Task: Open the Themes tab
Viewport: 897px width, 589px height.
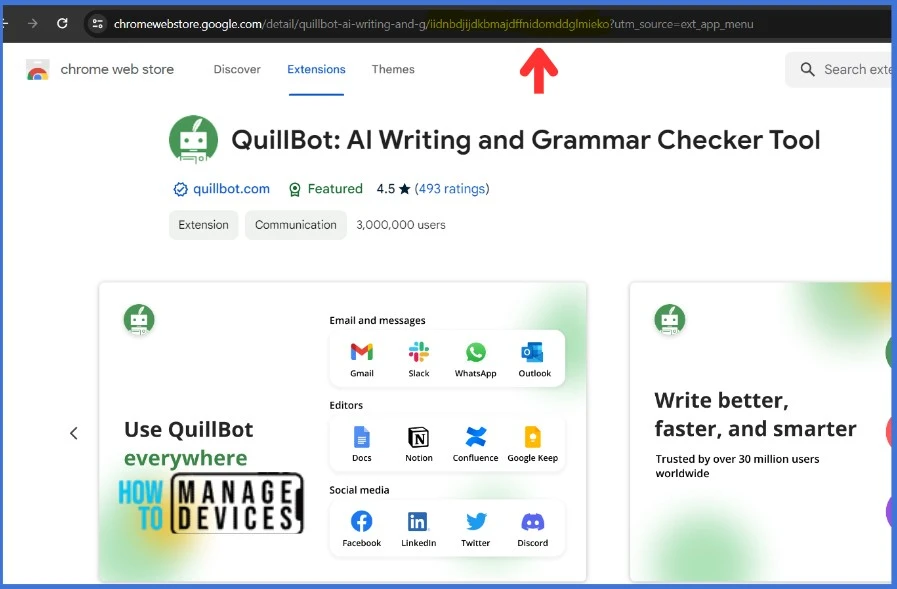Action: click(x=393, y=69)
